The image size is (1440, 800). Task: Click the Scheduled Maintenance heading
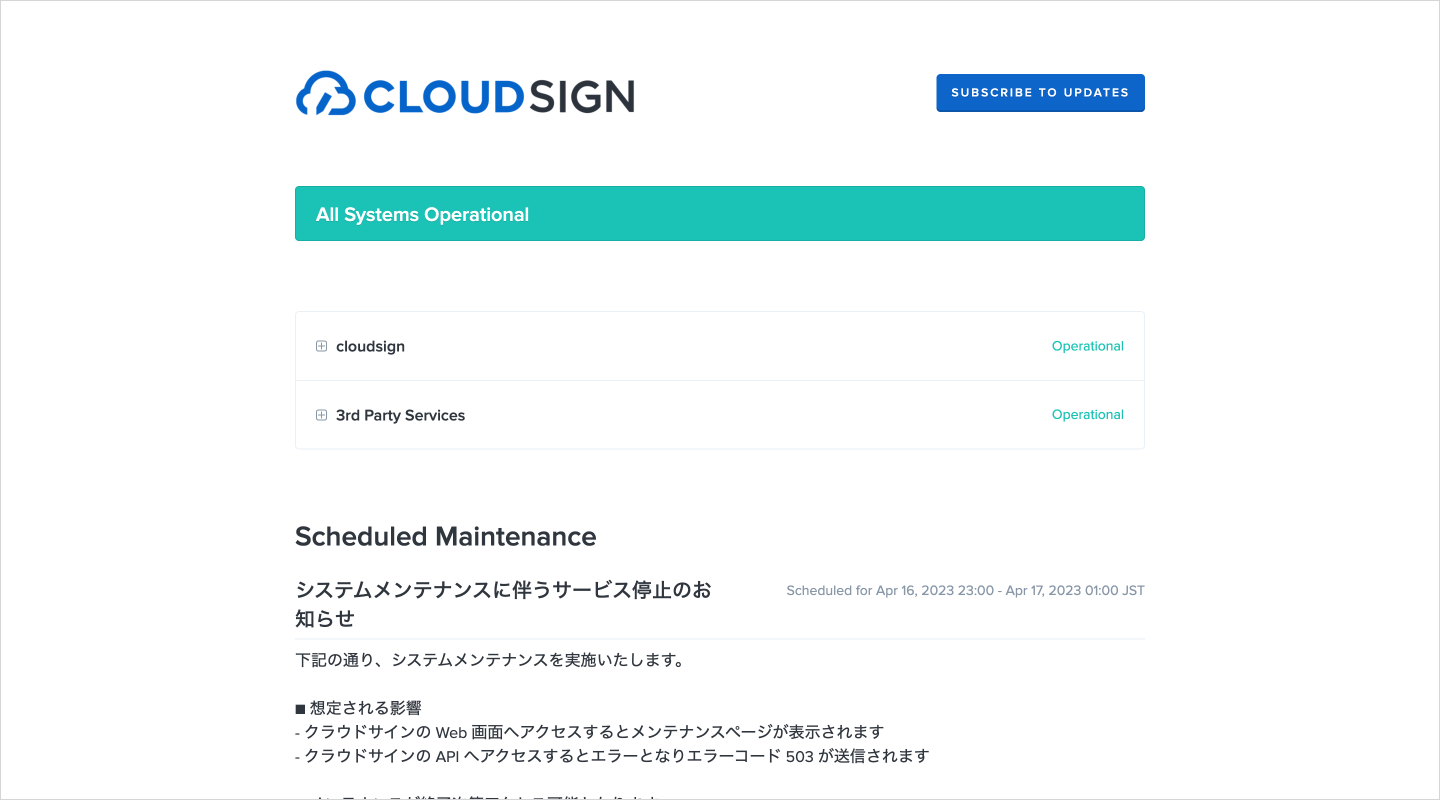pyautogui.click(x=445, y=537)
